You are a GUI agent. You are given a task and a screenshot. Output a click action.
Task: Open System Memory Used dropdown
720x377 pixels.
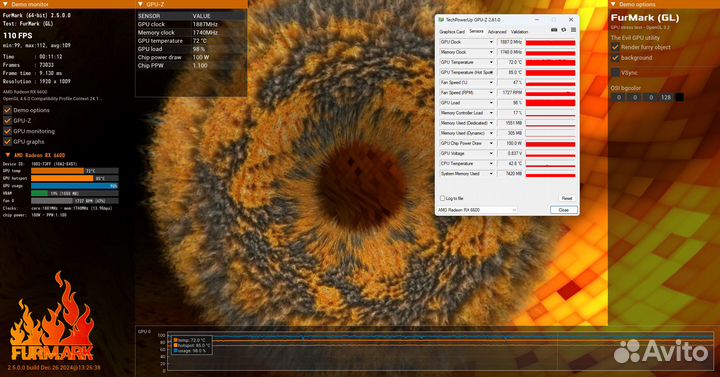pos(491,174)
